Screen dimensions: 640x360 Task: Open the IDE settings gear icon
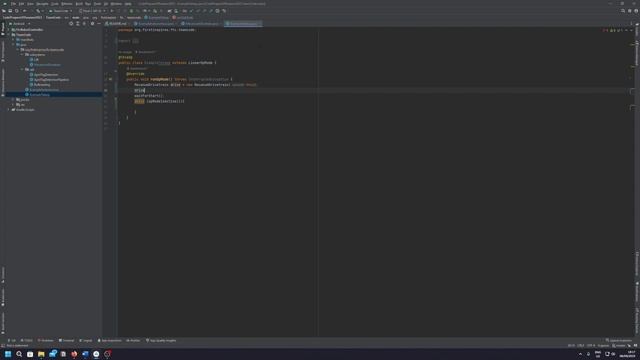[629, 11]
